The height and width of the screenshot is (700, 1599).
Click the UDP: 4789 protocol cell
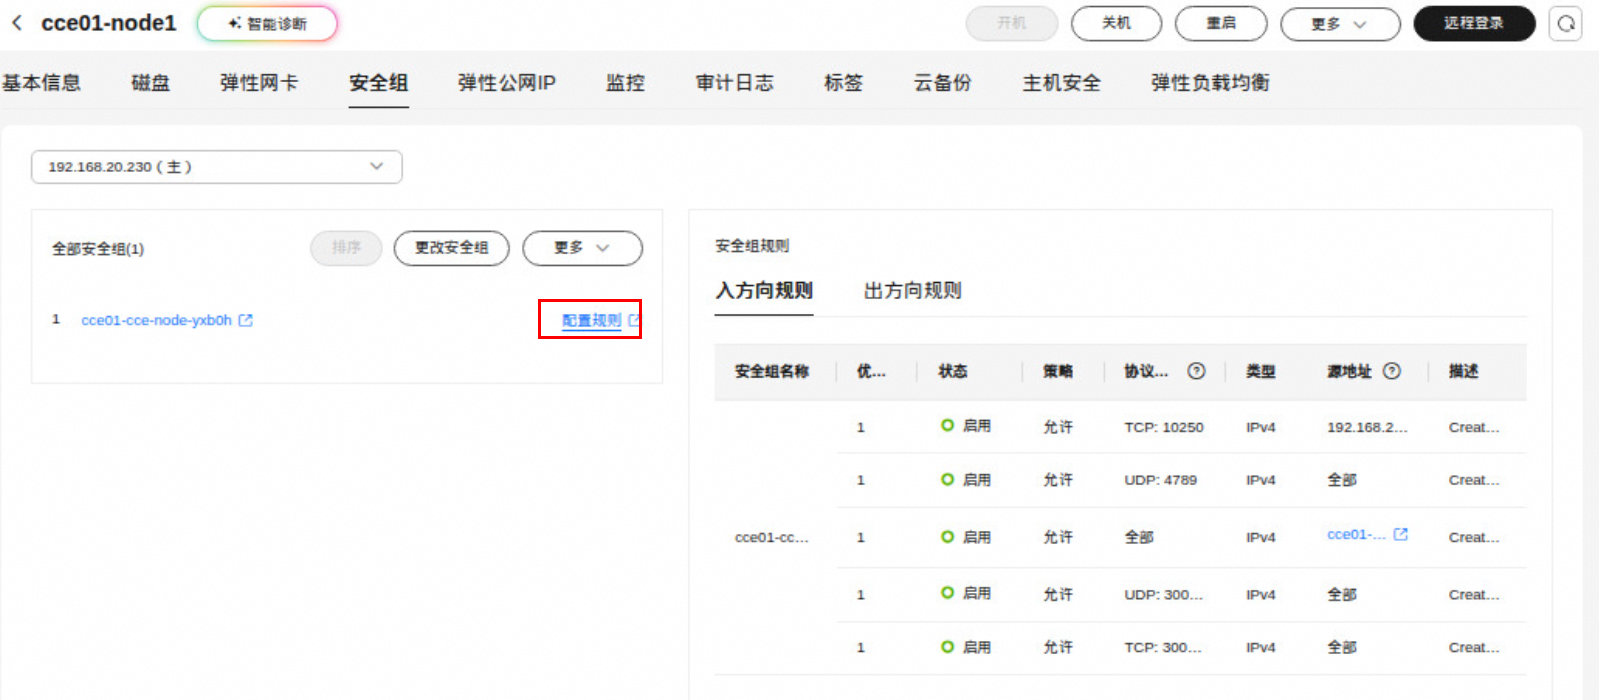coord(1160,480)
